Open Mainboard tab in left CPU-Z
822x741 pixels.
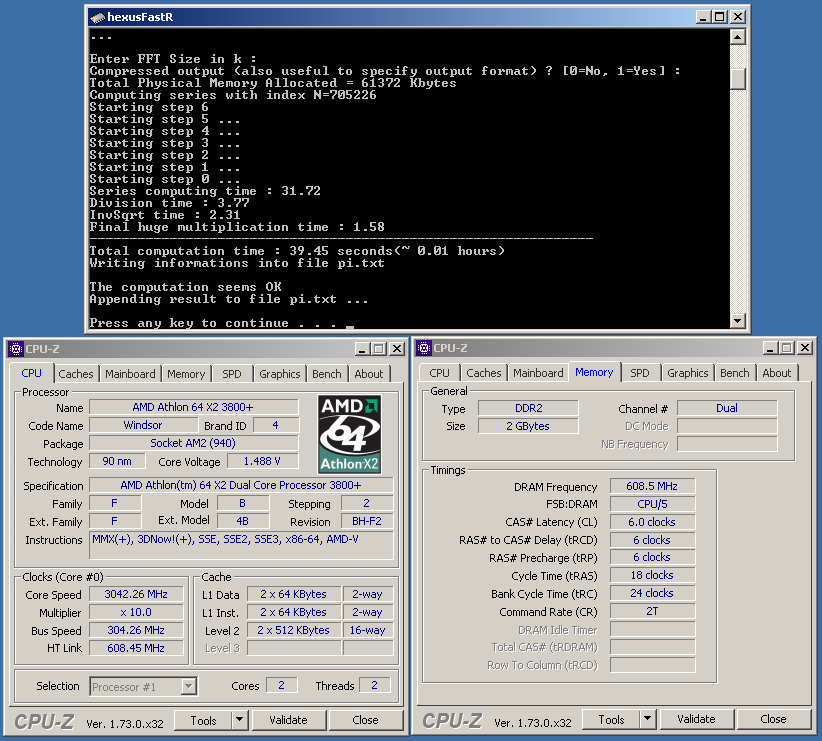(130, 374)
